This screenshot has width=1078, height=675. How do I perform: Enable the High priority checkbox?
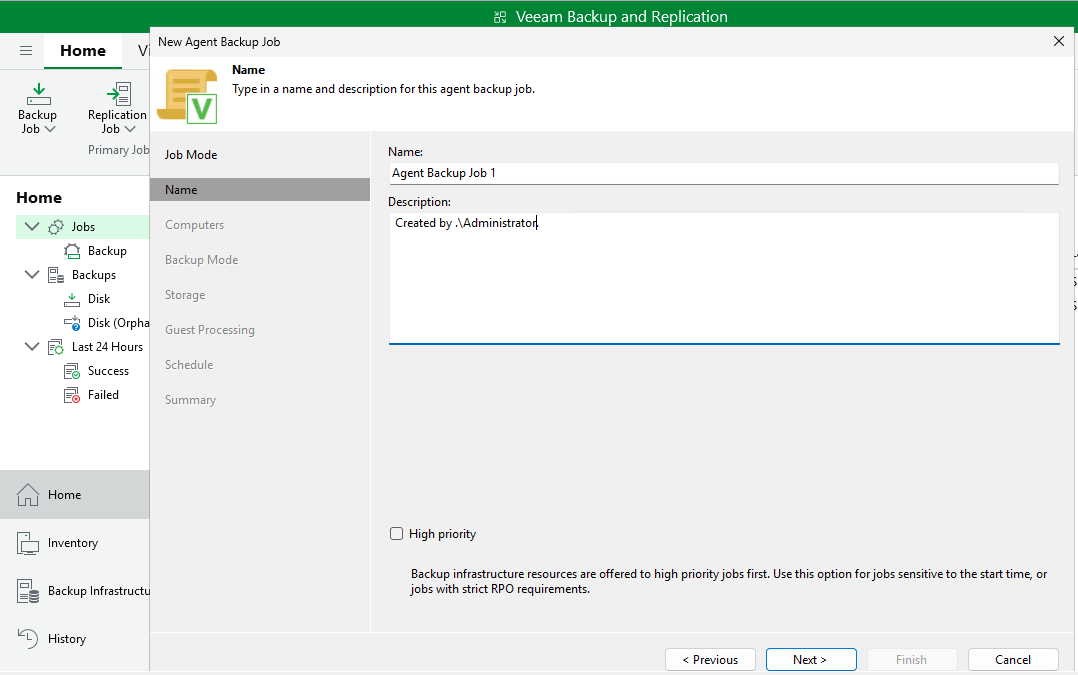[397, 534]
